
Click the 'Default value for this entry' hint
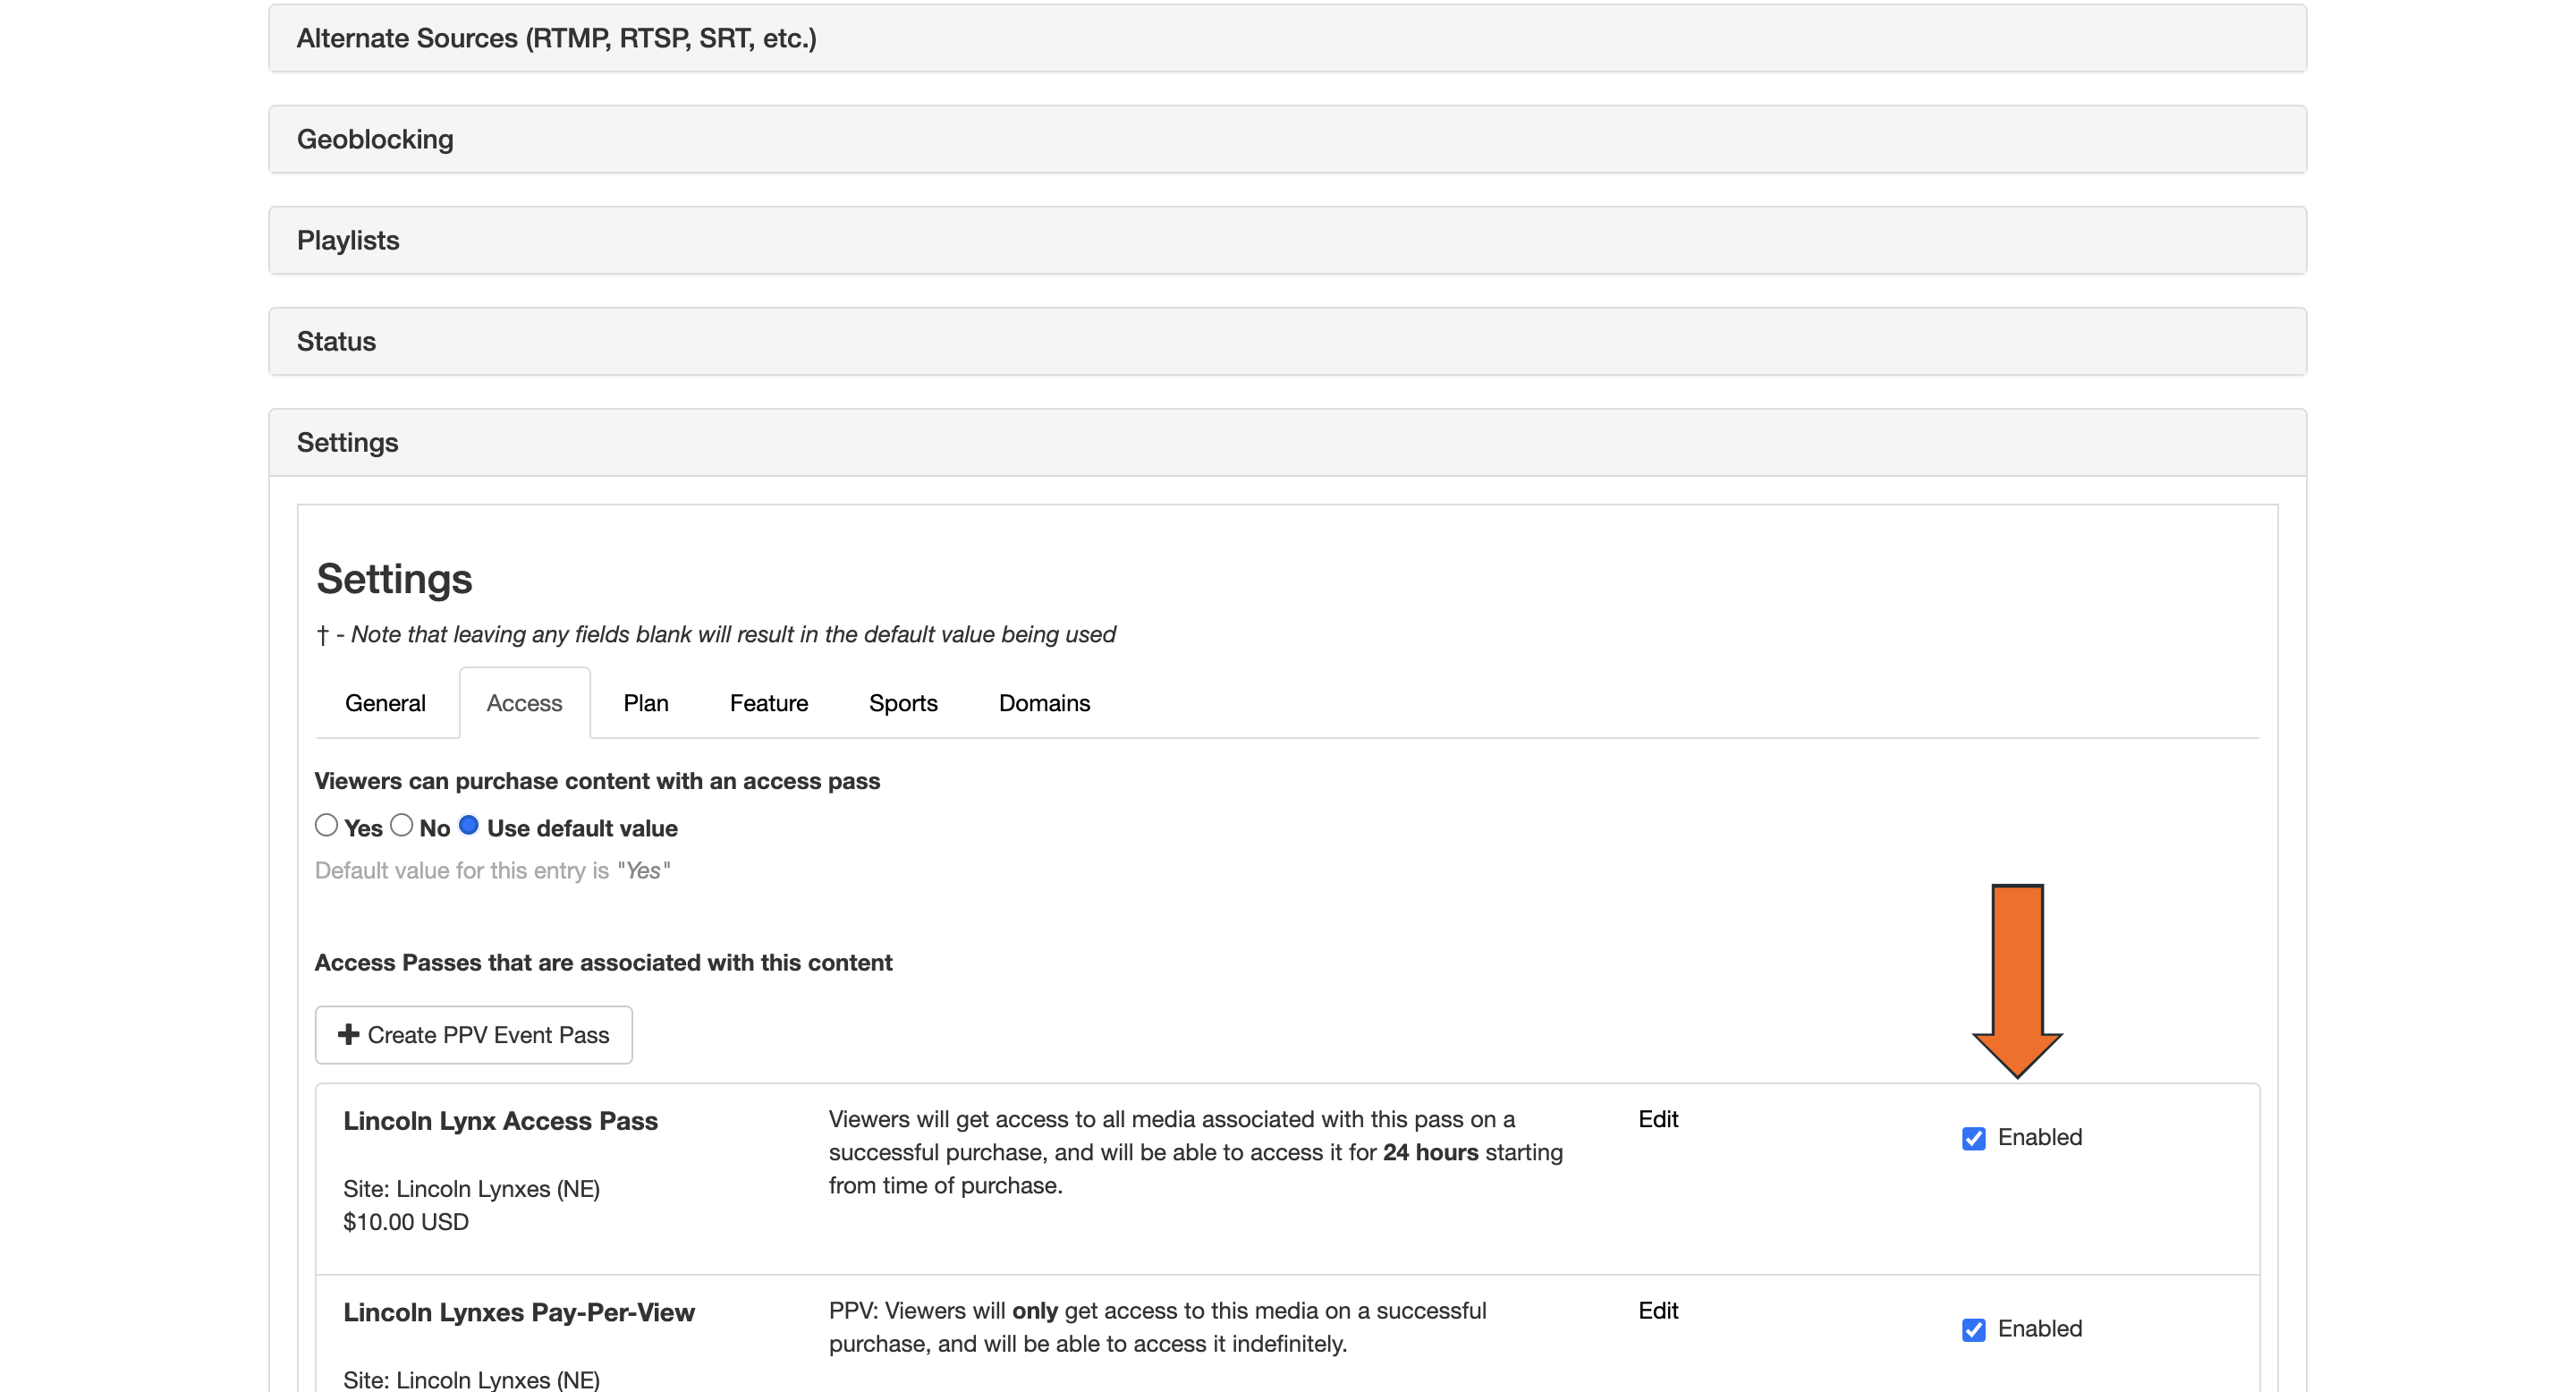[492, 870]
